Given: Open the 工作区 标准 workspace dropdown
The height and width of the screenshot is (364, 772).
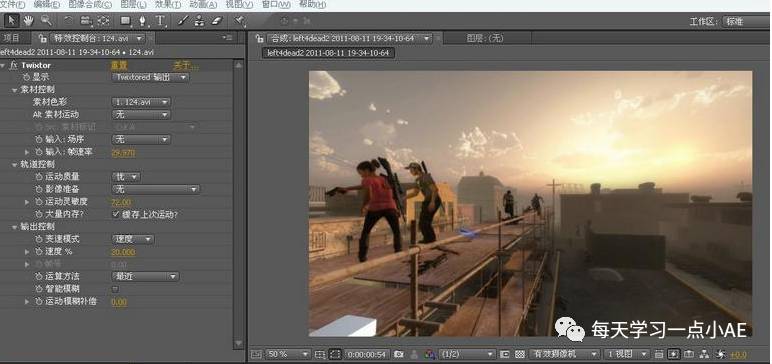Looking at the screenshot, I should click(745, 21).
